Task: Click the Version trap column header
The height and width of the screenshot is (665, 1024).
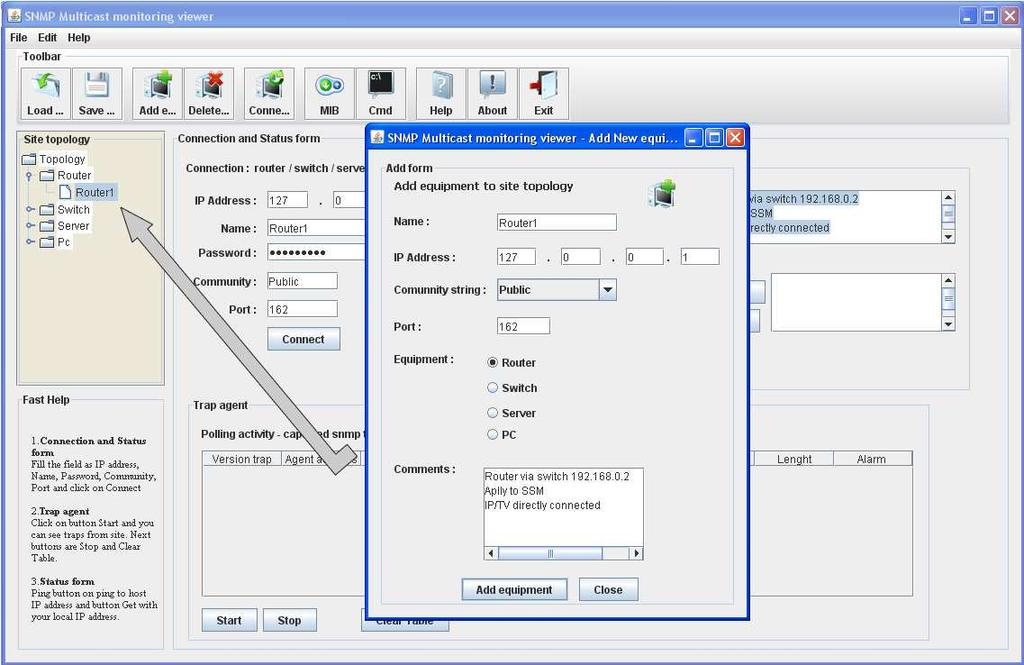Action: pos(242,459)
